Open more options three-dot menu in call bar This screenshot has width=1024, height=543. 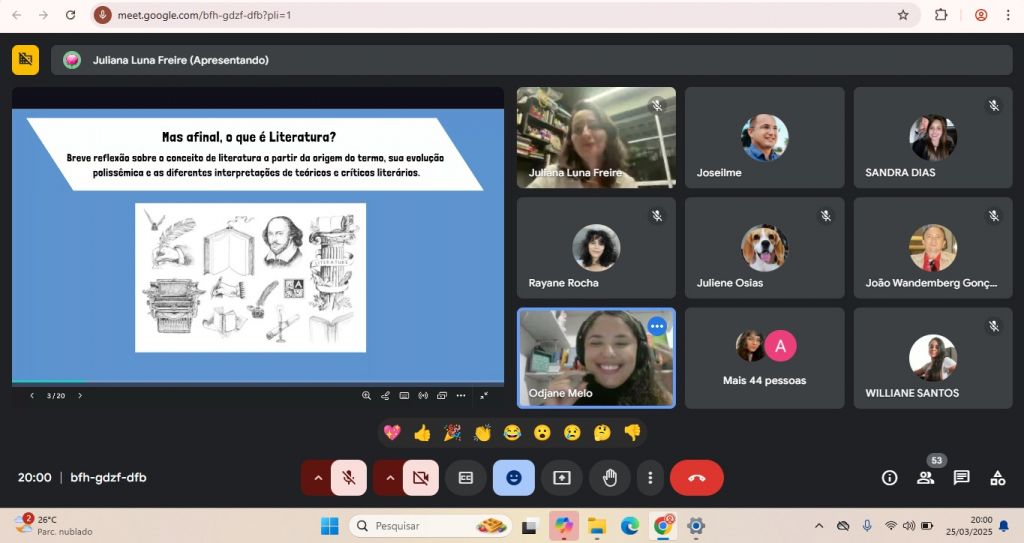coord(651,478)
